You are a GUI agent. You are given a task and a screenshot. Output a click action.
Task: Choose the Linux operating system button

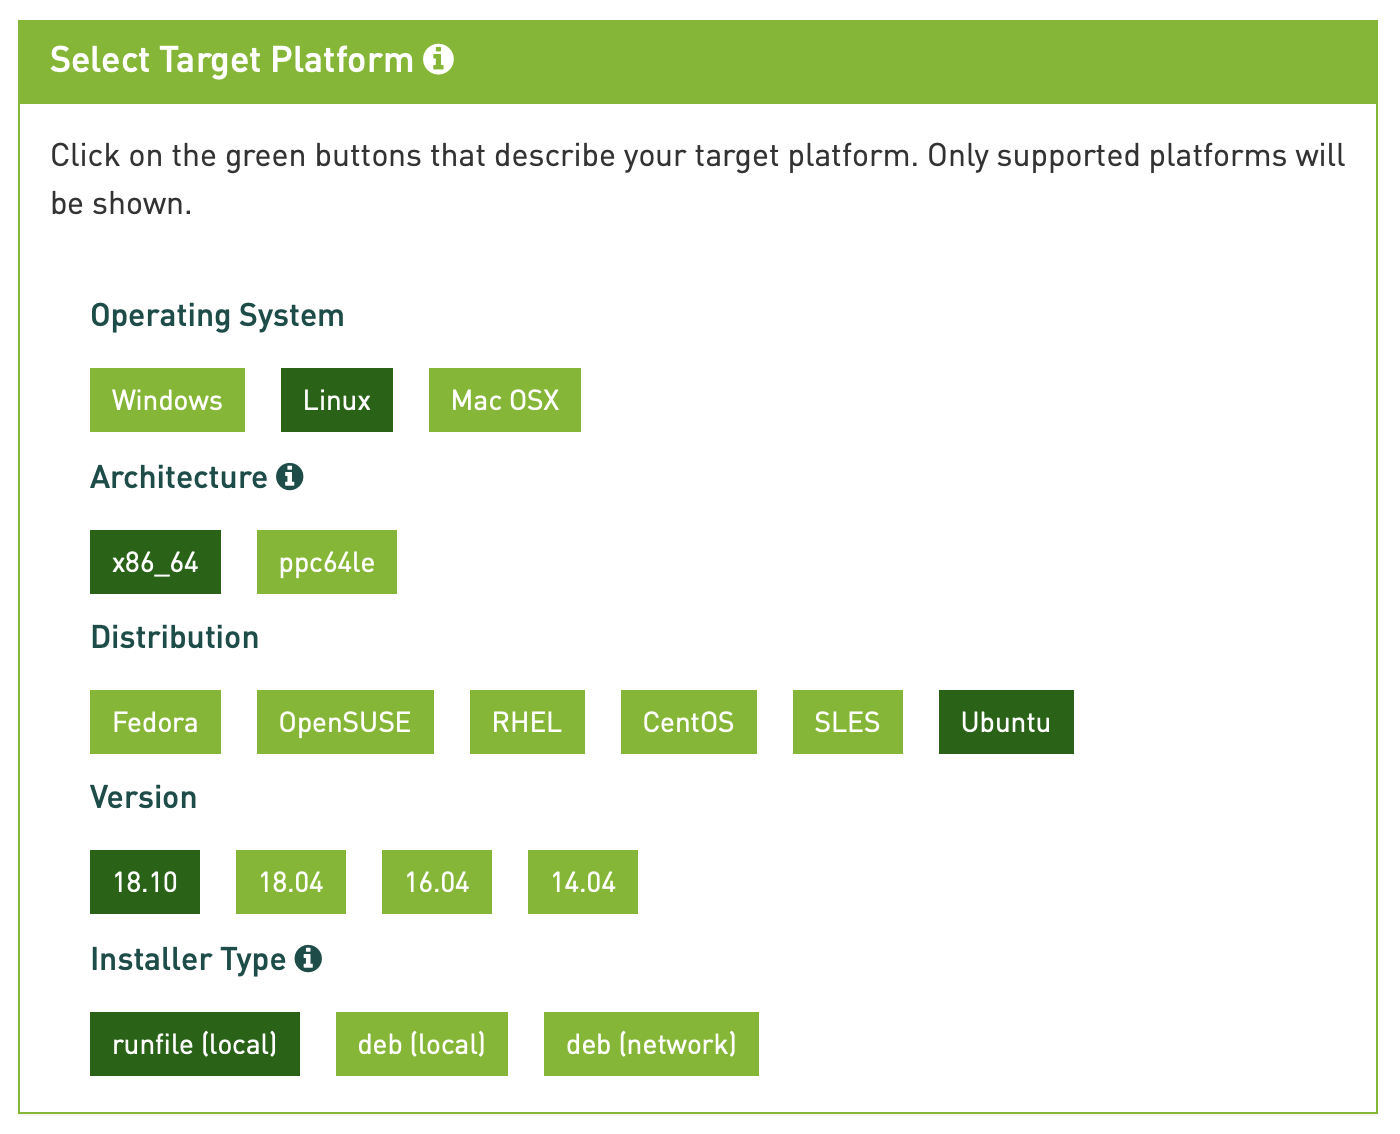[337, 400]
